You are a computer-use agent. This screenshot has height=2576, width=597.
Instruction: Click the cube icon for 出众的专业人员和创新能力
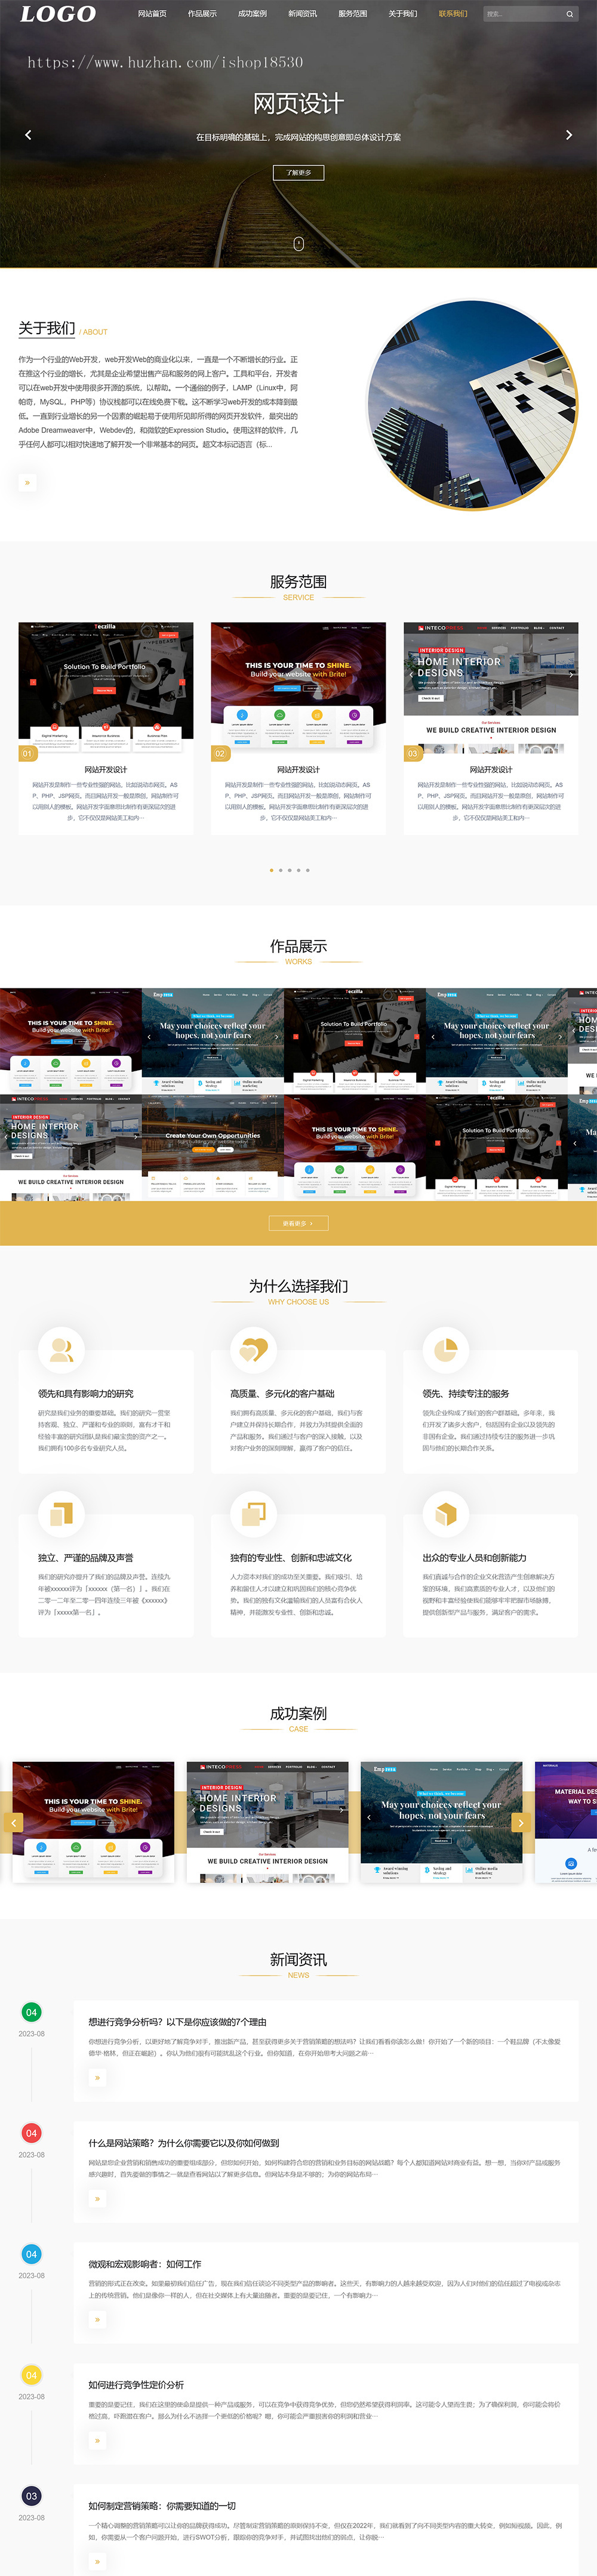point(445,1514)
